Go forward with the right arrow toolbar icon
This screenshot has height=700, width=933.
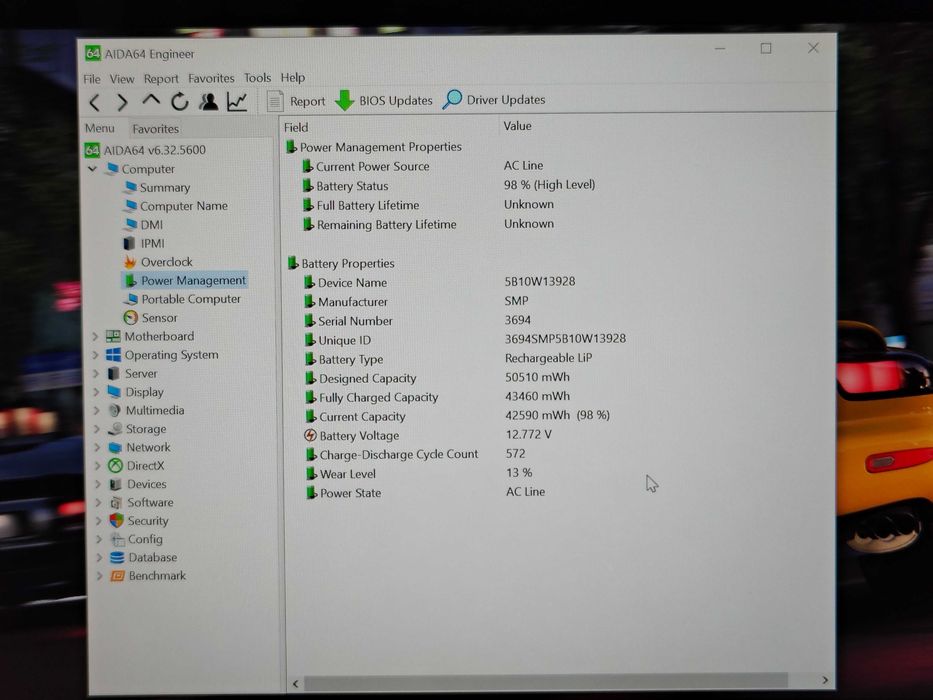(x=122, y=102)
